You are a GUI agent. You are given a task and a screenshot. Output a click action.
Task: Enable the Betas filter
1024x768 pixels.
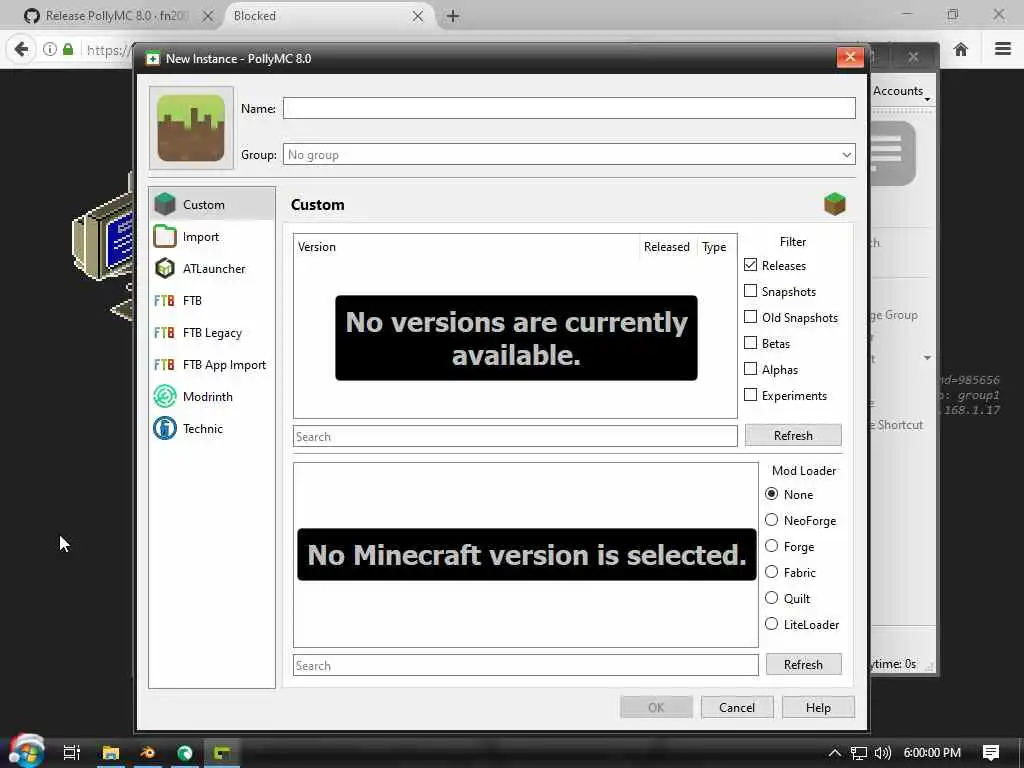coord(750,343)
